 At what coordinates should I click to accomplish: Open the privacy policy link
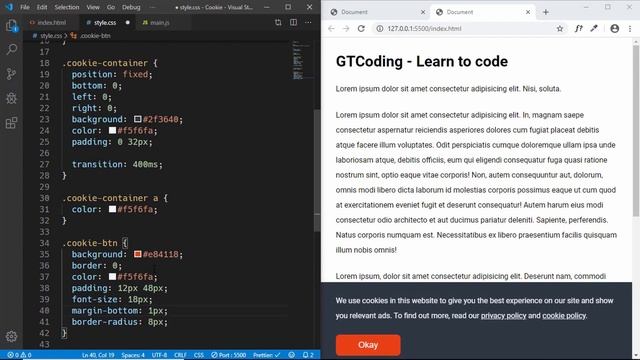[503, 316]
